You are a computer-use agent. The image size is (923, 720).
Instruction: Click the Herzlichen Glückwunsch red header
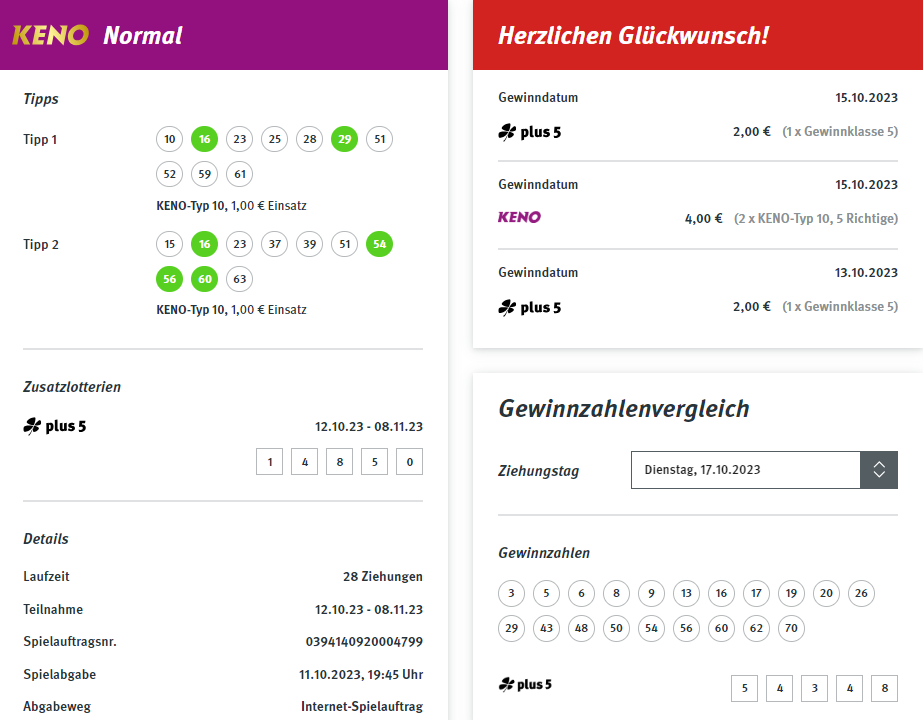coord(633,36)
